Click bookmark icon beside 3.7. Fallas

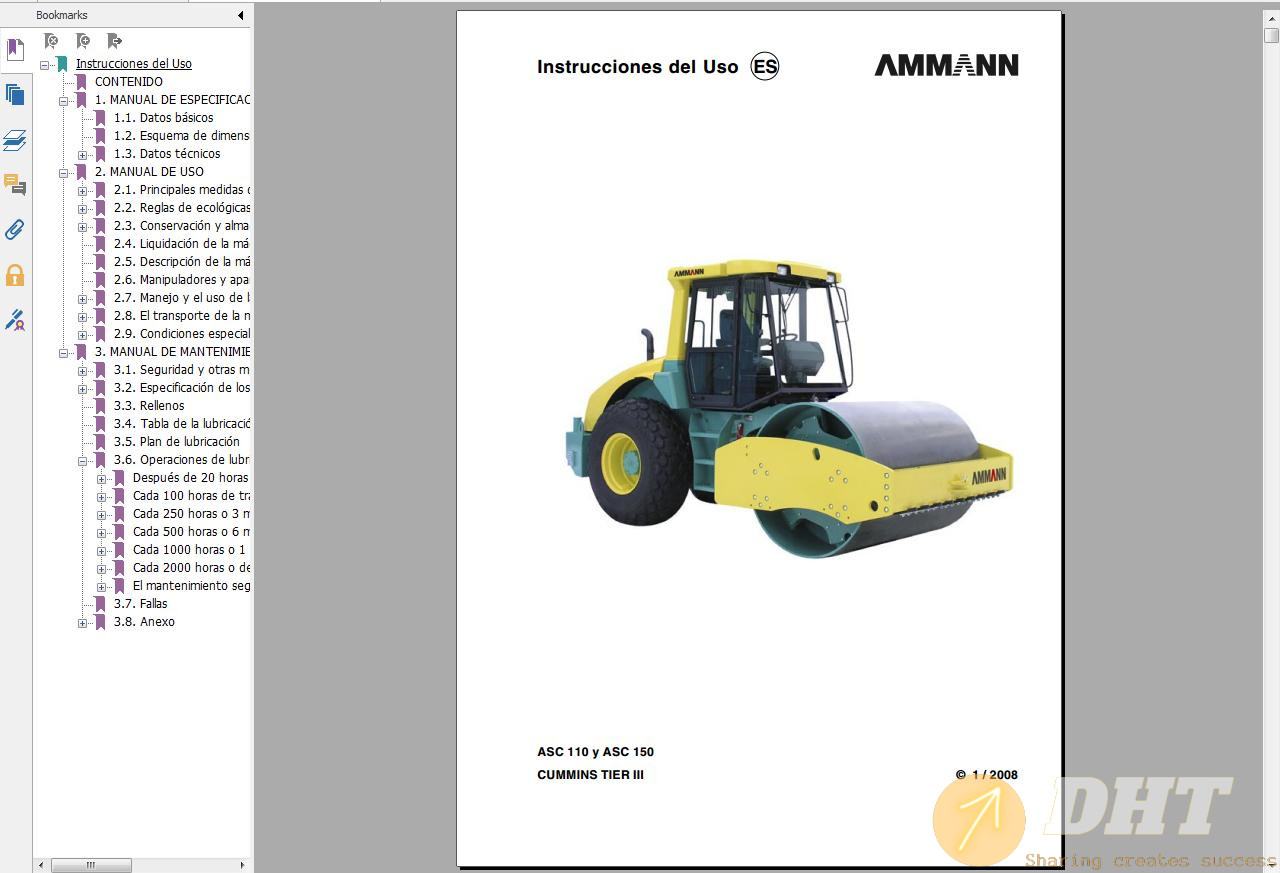coord(100,604)
